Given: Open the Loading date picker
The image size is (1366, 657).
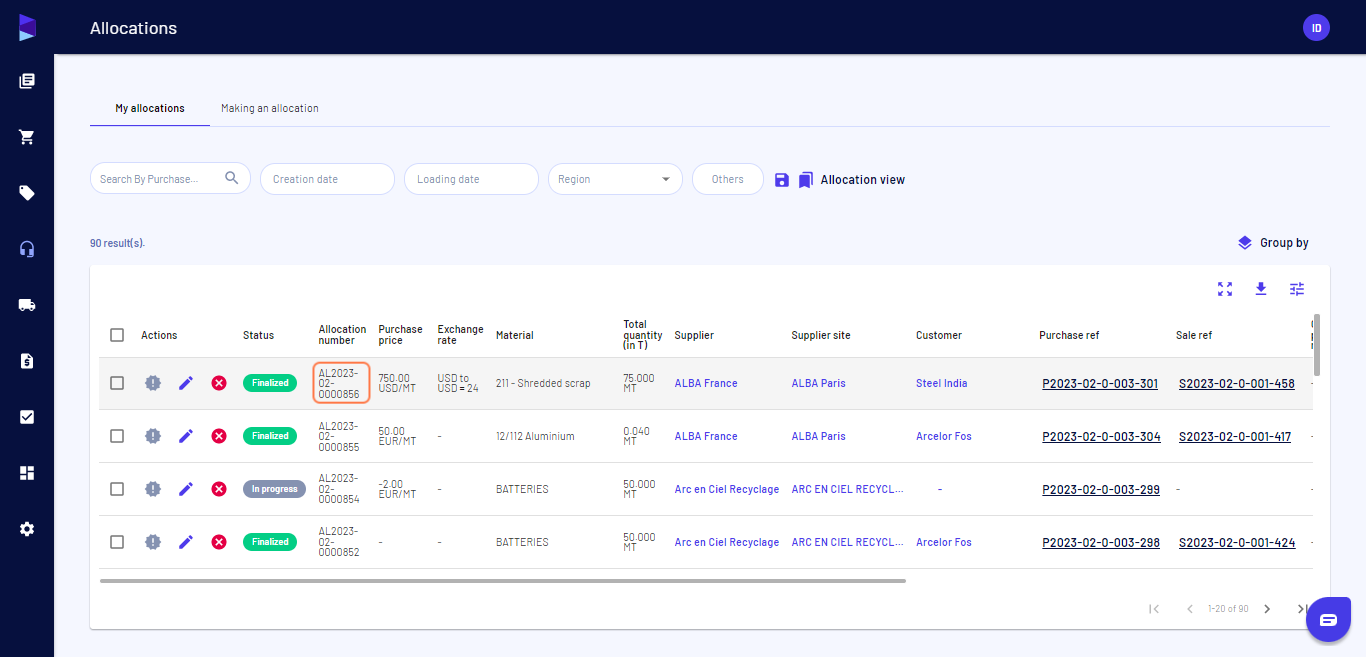Looking at the screenshot, I should (x=471, y=179).
